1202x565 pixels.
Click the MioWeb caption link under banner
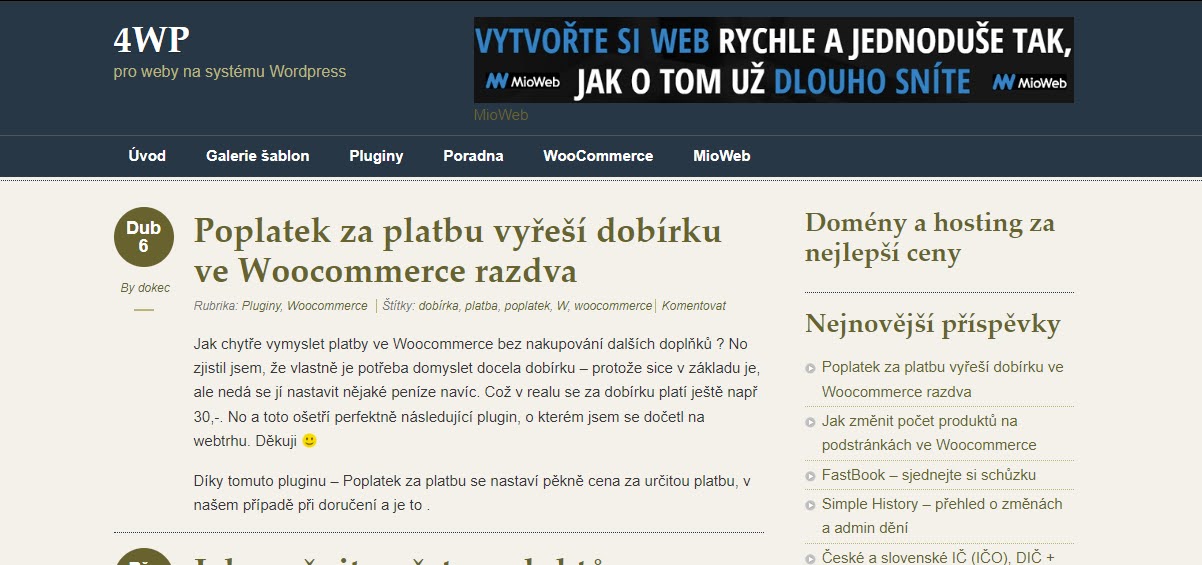(x=501, y=115)
